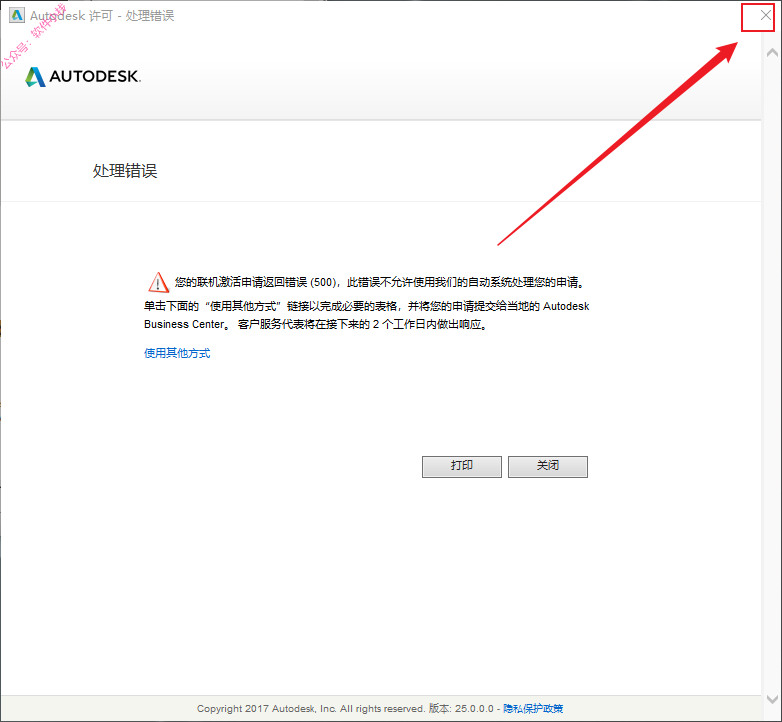
Task: Click the red warning triangle icon
Action: pos(159,282)
